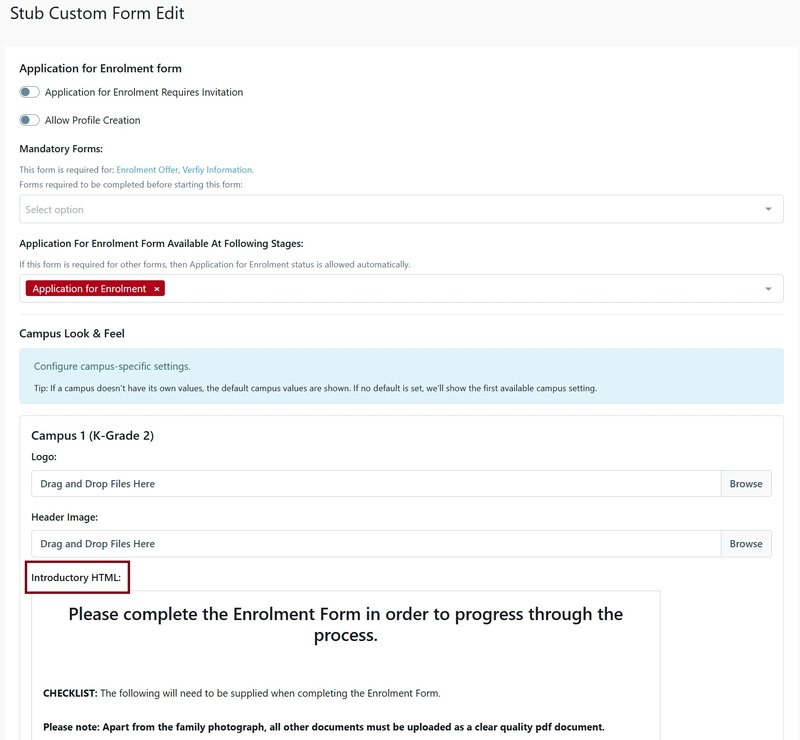Image resolution: width=800 pixels, height=740 pixels.
Task: Click the Logo drag and drop area
Action: (300, 483)
